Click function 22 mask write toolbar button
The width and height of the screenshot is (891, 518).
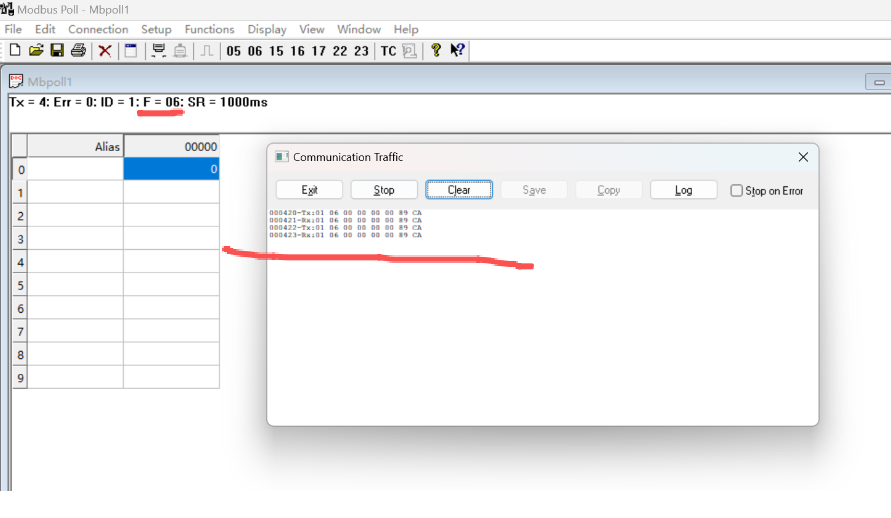click(340, 51)
